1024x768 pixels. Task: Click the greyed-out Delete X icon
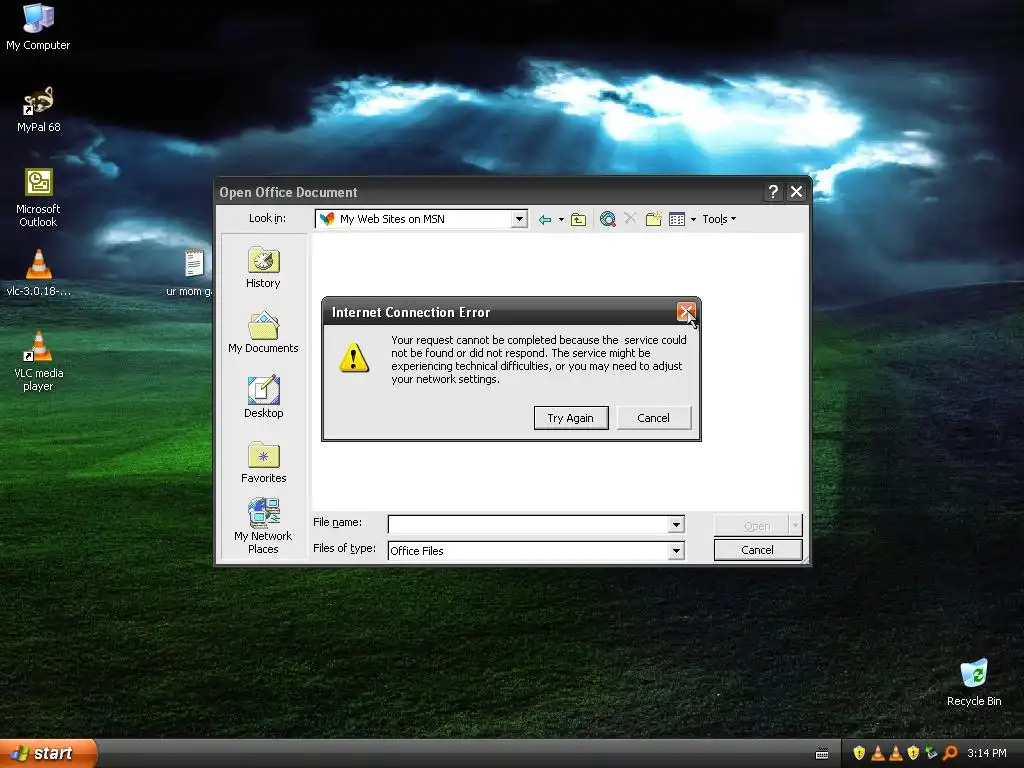point(630,218)
